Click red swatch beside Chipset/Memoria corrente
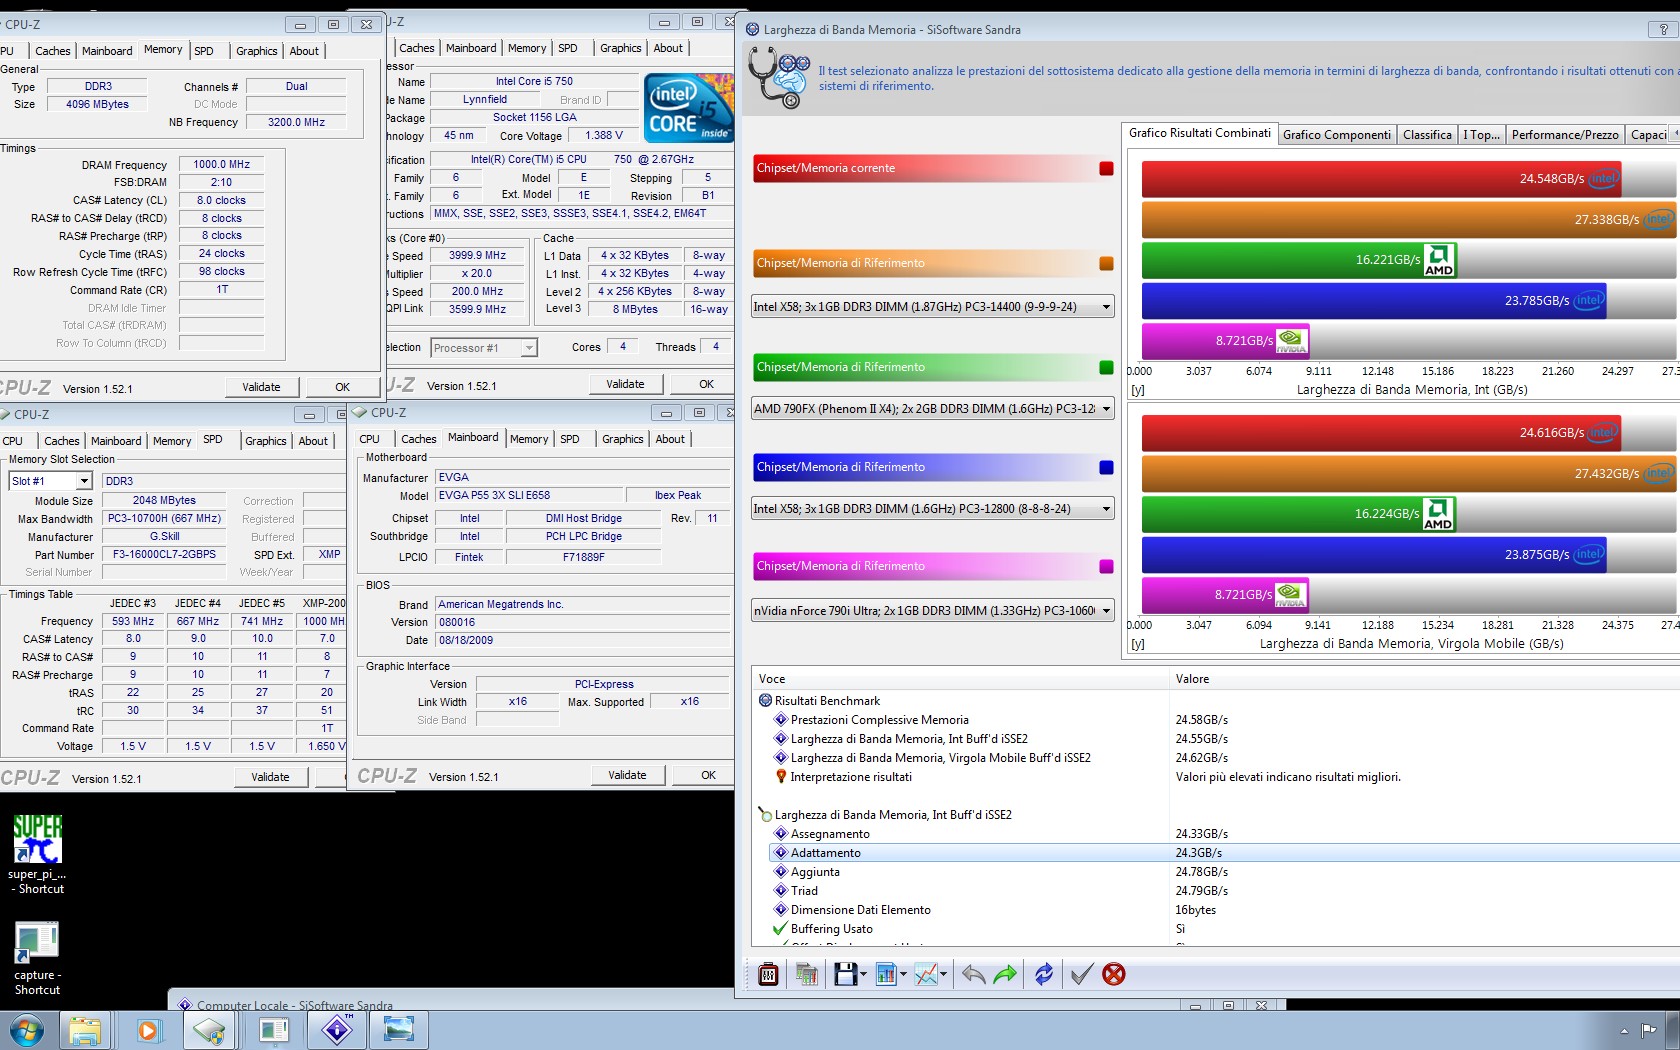 (1106, 168)
